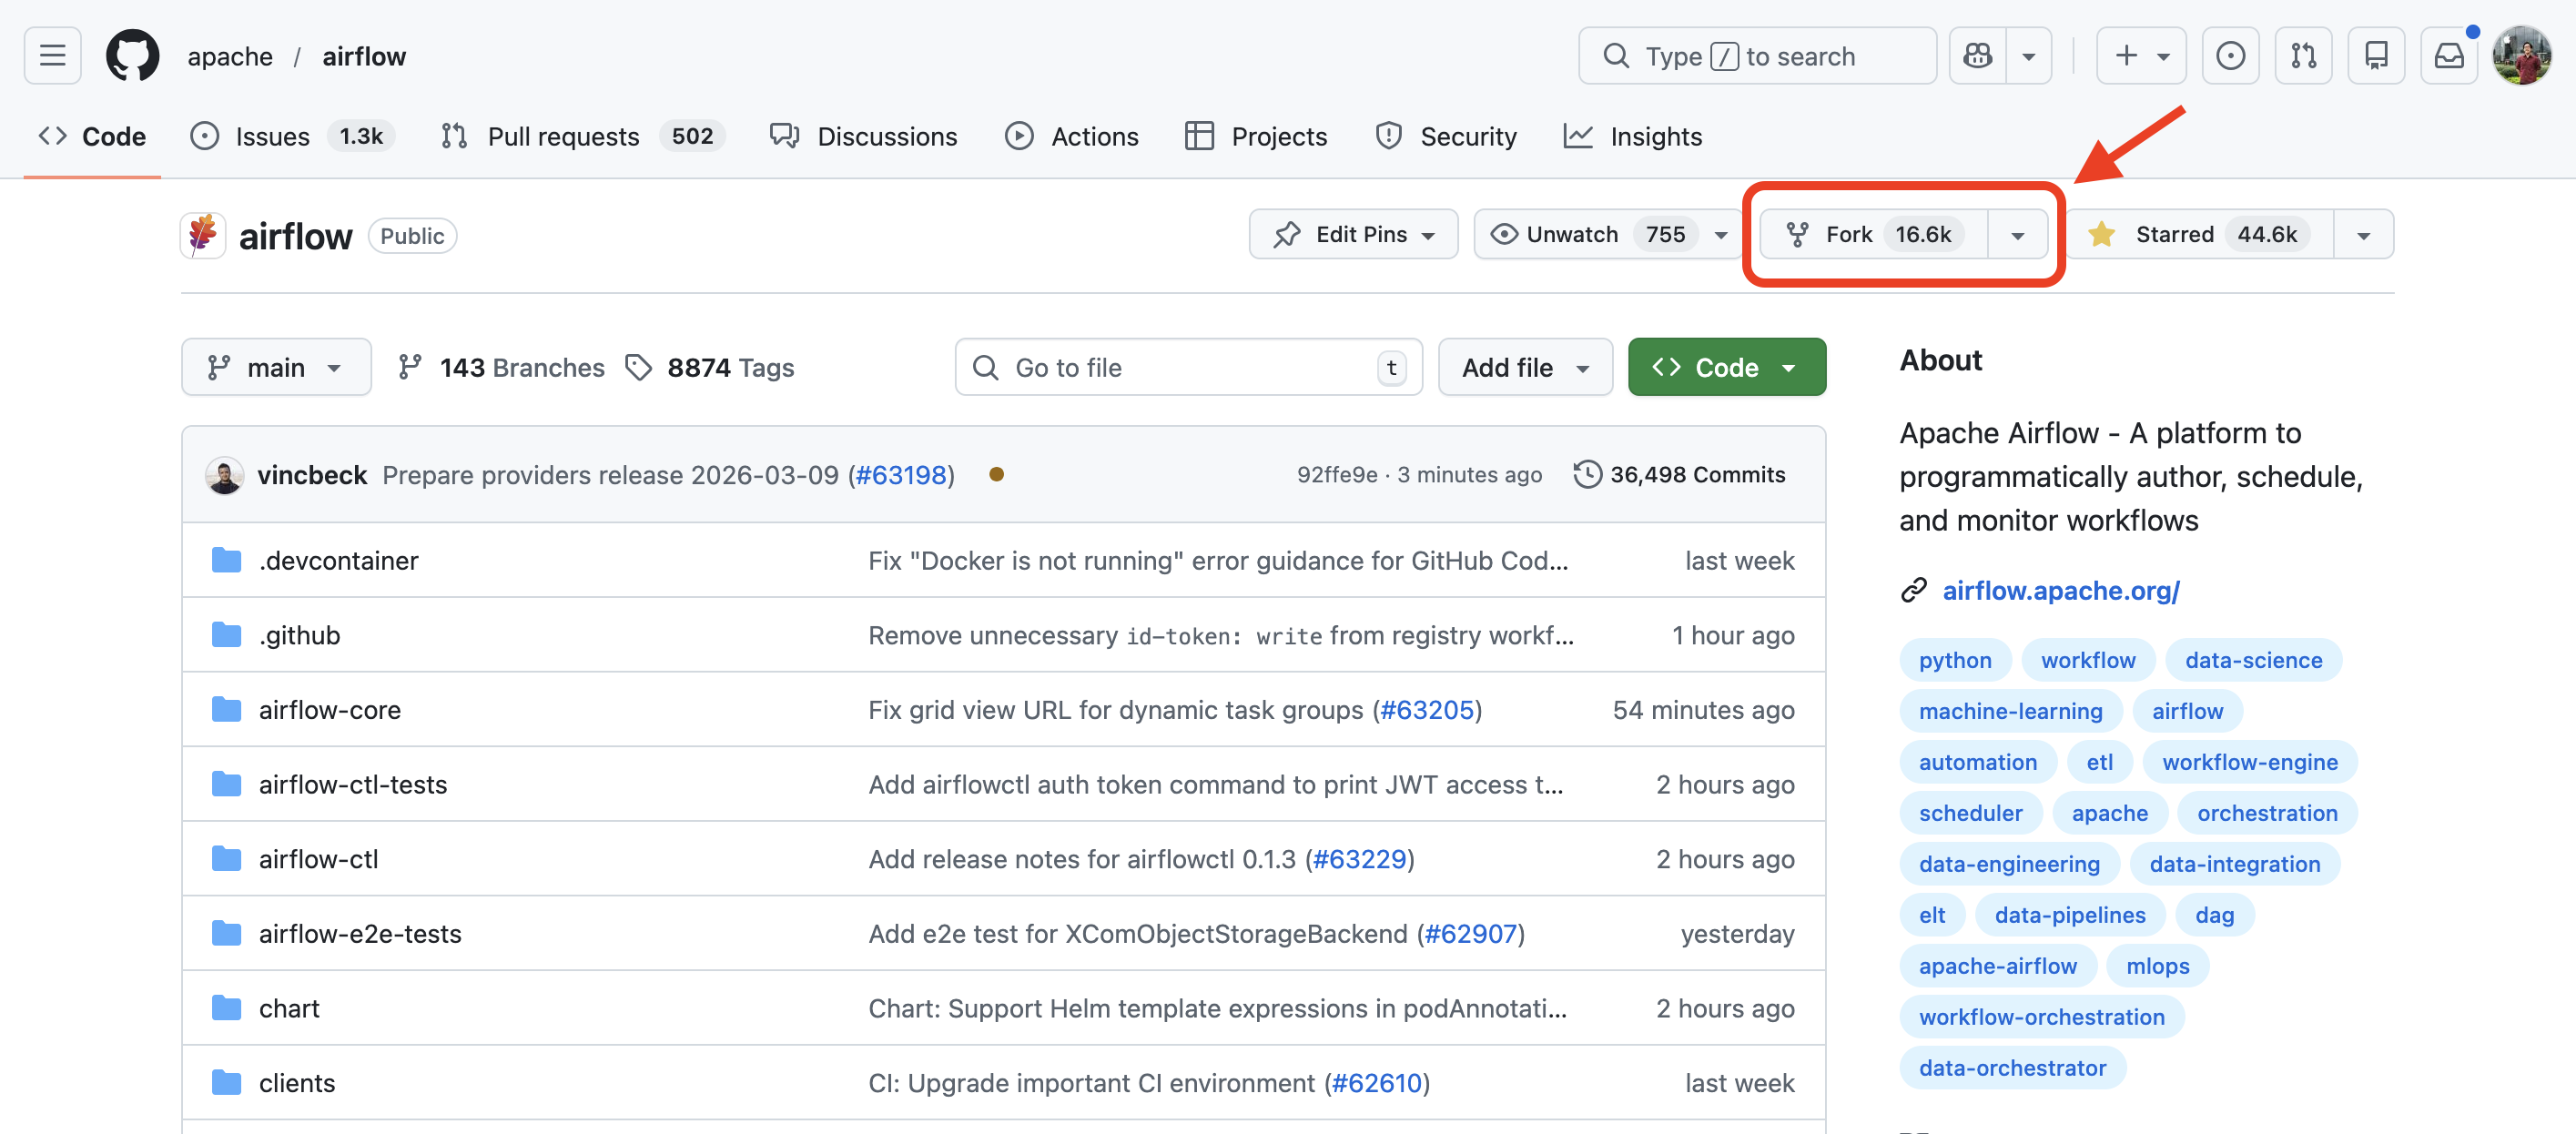Expand the green Code button dropdown
This screenshot has height=1134, width=2576.
[1789, 367]
